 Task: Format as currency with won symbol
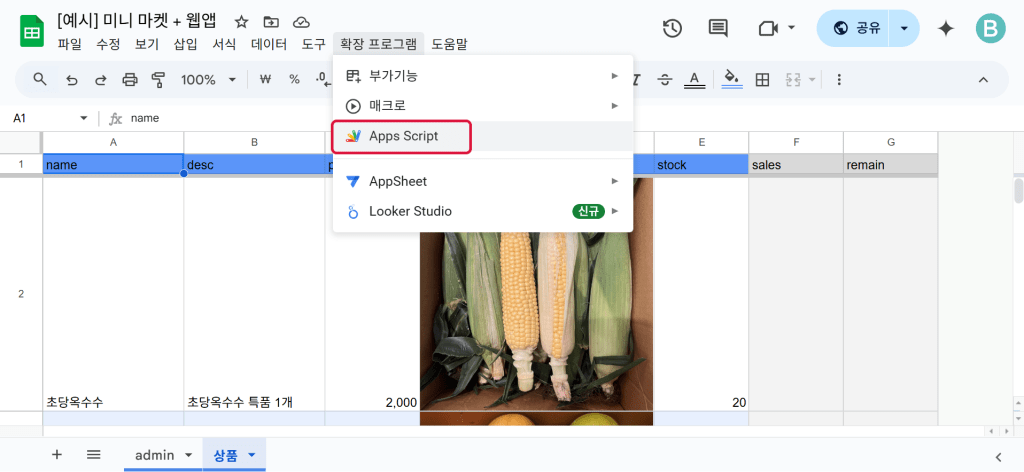[265, 80]
